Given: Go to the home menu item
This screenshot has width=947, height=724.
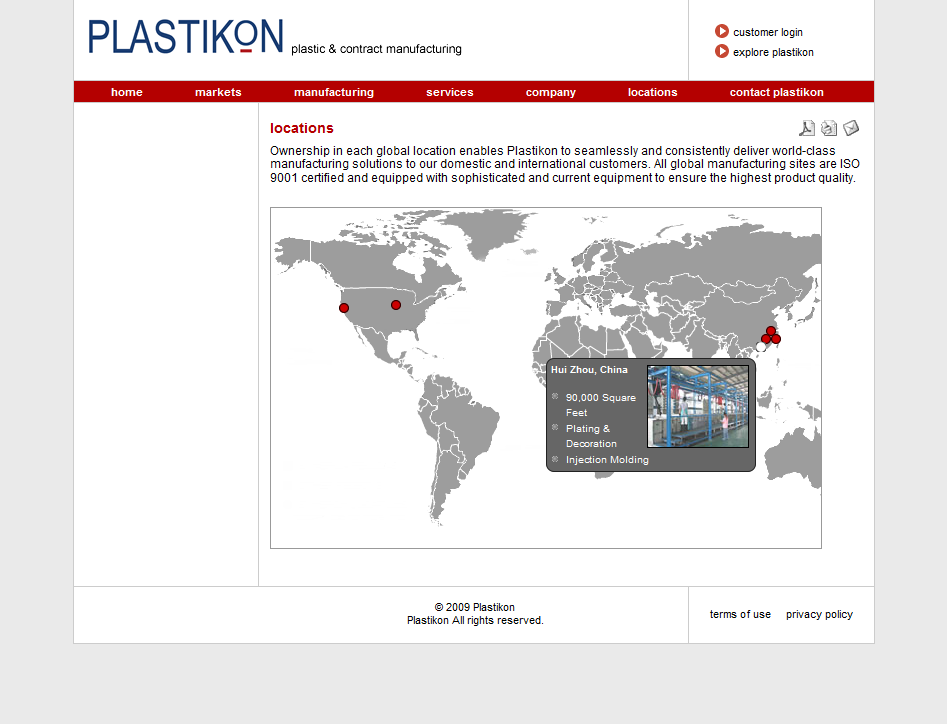Looking at the screenshot, I should pos(127,92).
